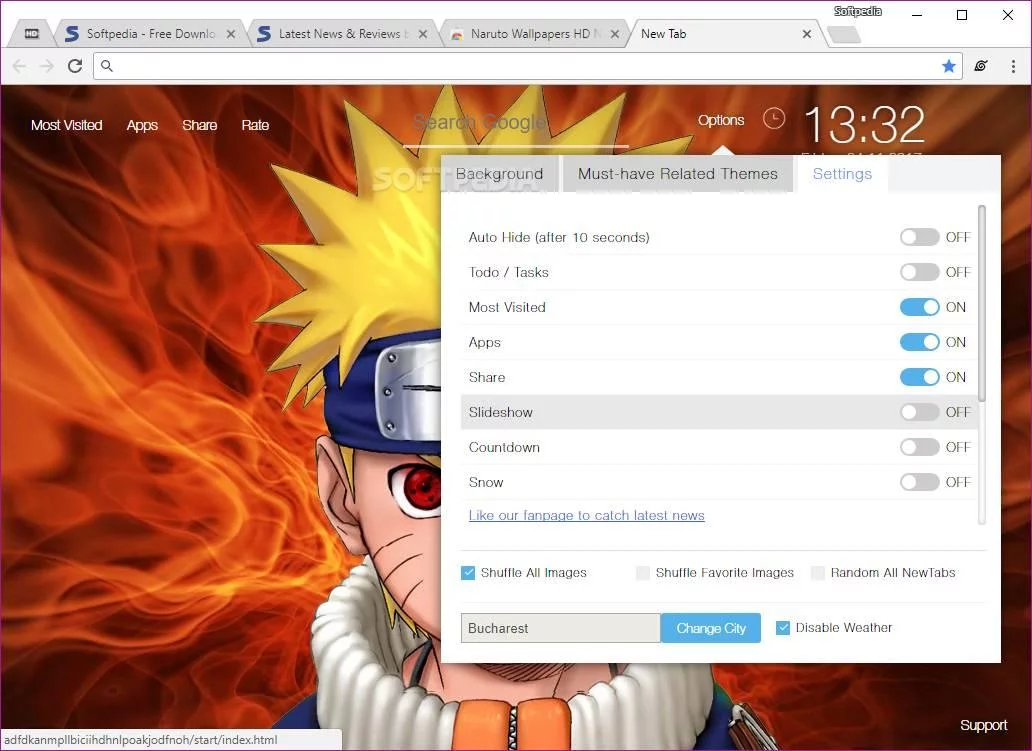Switch to Latest News & Reviews browser tab
The width and height of the screenshot is (1032, 751).
tap(343, 34)
